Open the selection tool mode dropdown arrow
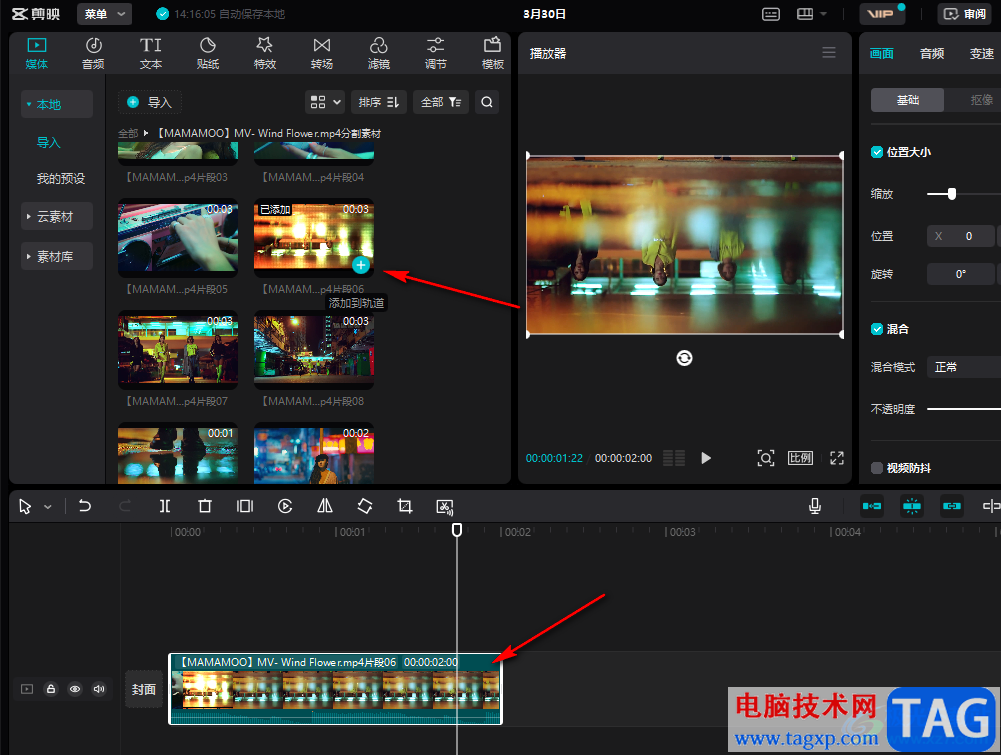Screen dimensions: 1001x755 click(47, 507)
